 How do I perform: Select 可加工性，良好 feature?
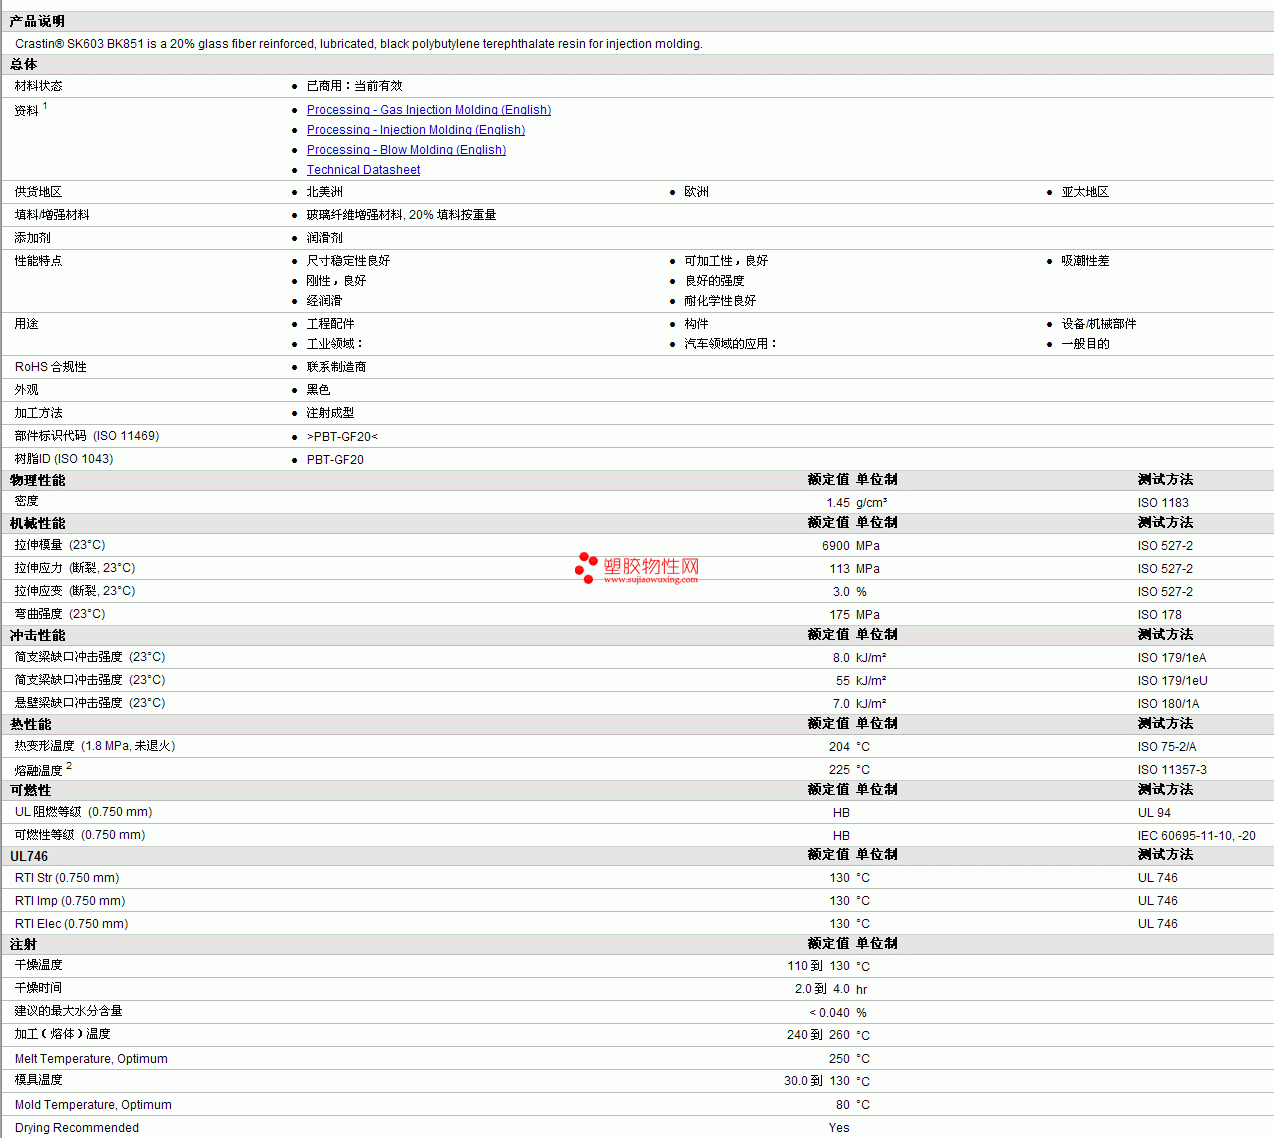point(726,261)
